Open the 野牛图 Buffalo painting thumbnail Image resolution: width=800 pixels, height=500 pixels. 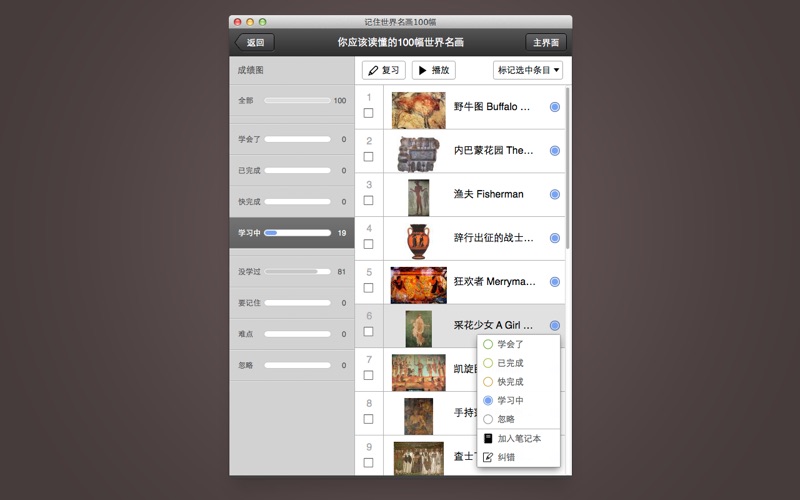point(418,109)
